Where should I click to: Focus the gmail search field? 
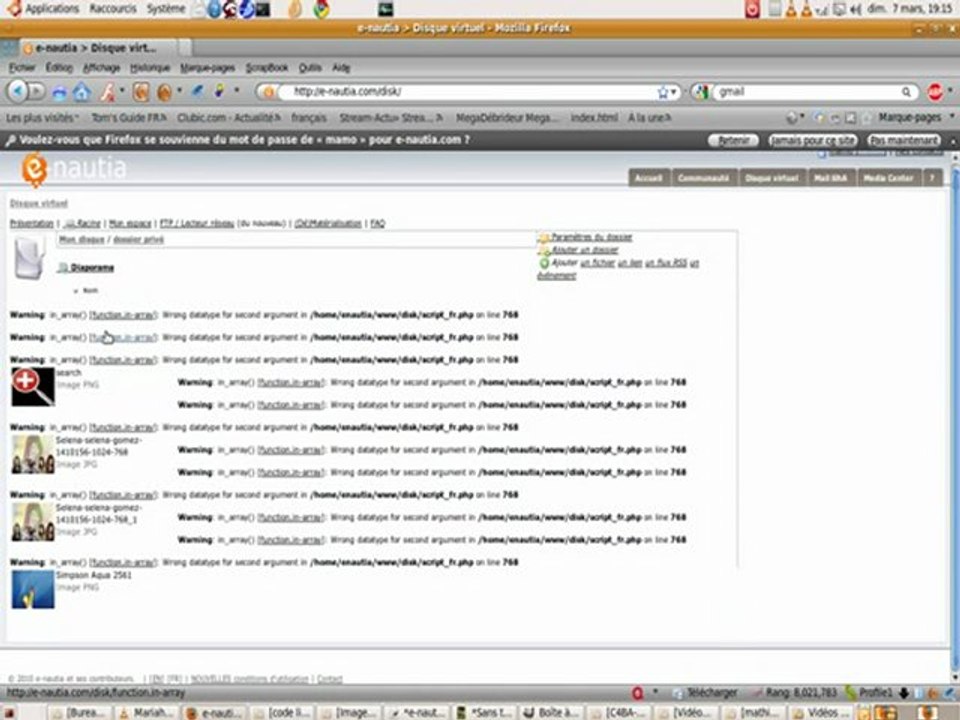[x=808, y=92]
